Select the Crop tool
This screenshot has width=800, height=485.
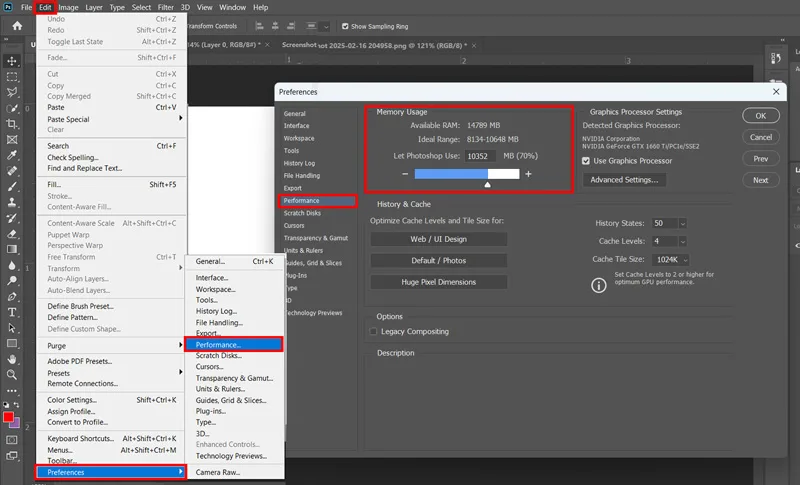click(x=11, y=123)
